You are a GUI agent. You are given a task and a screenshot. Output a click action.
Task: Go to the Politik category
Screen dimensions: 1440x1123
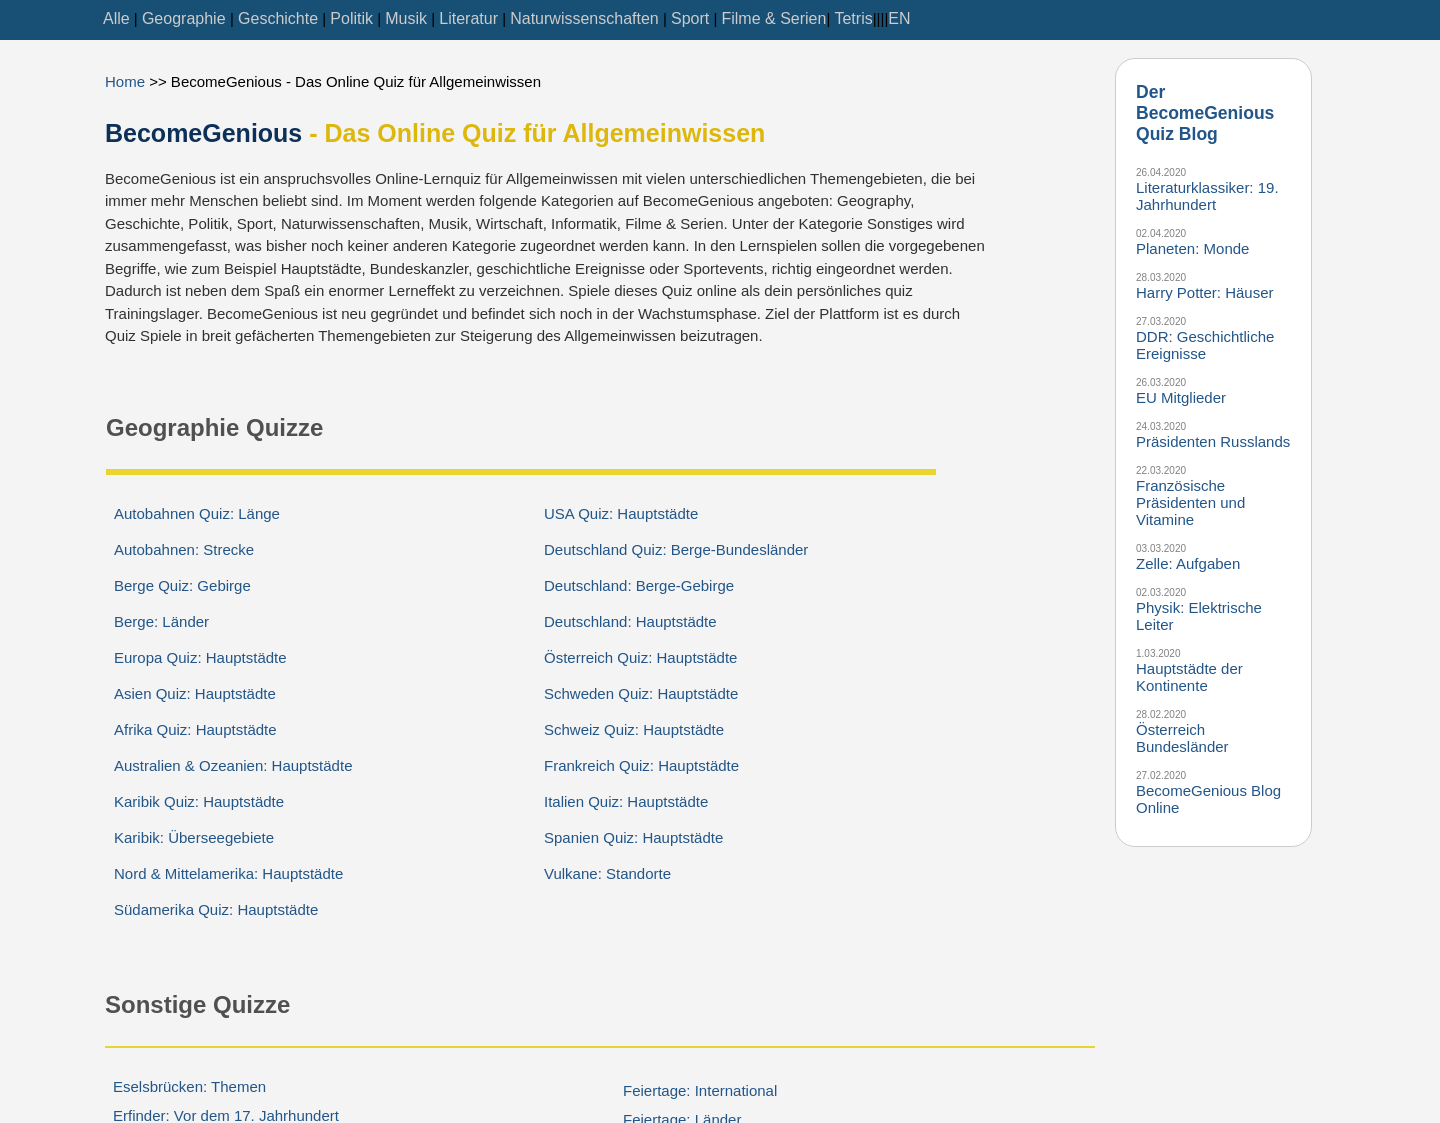[x=352, y=19]
